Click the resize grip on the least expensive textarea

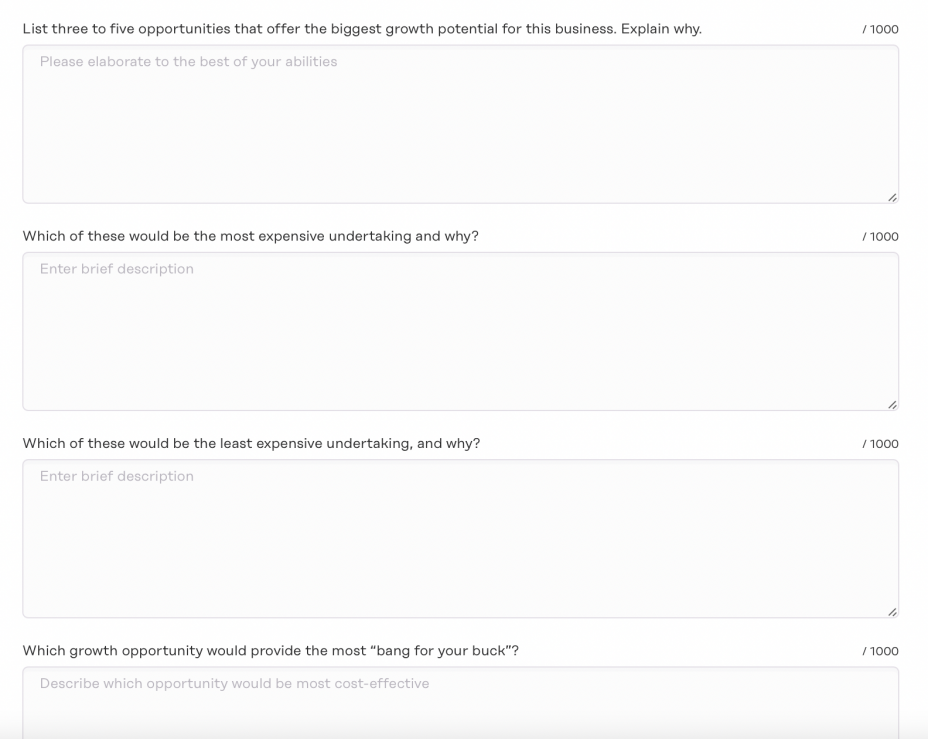point(891,610)
